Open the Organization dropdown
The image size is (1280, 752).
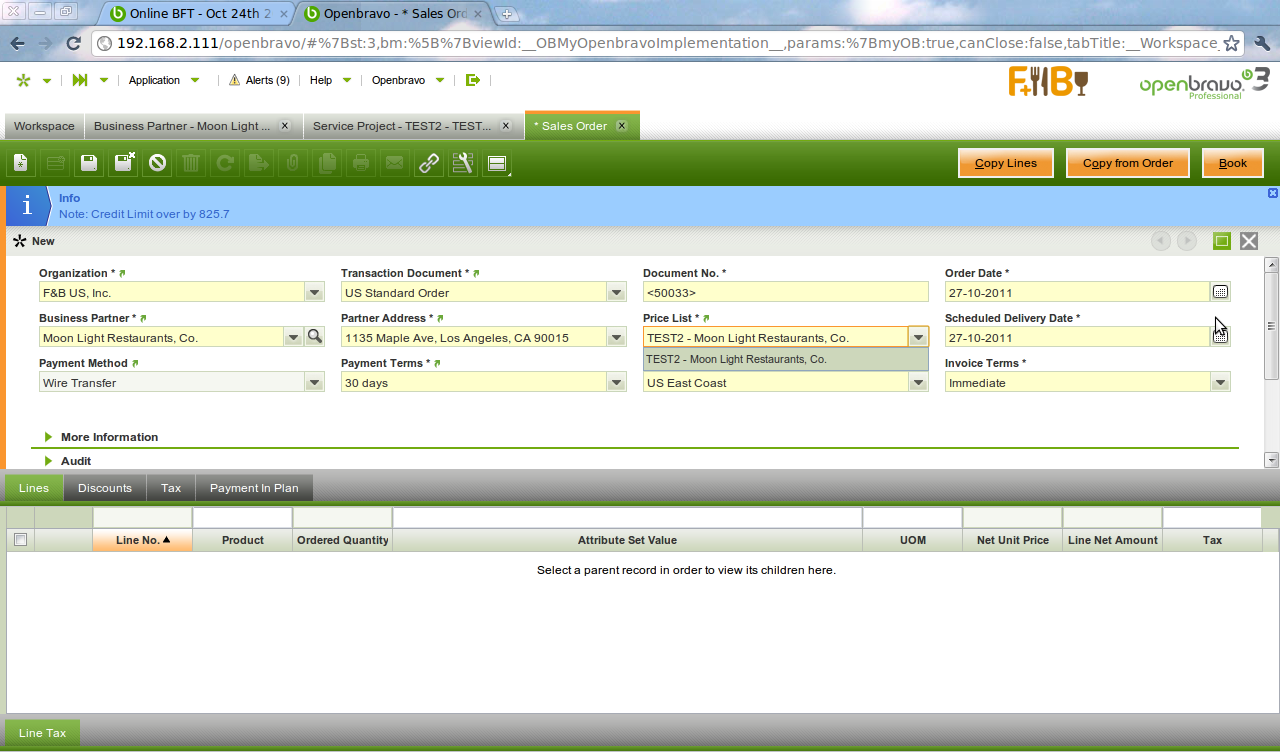314,293
